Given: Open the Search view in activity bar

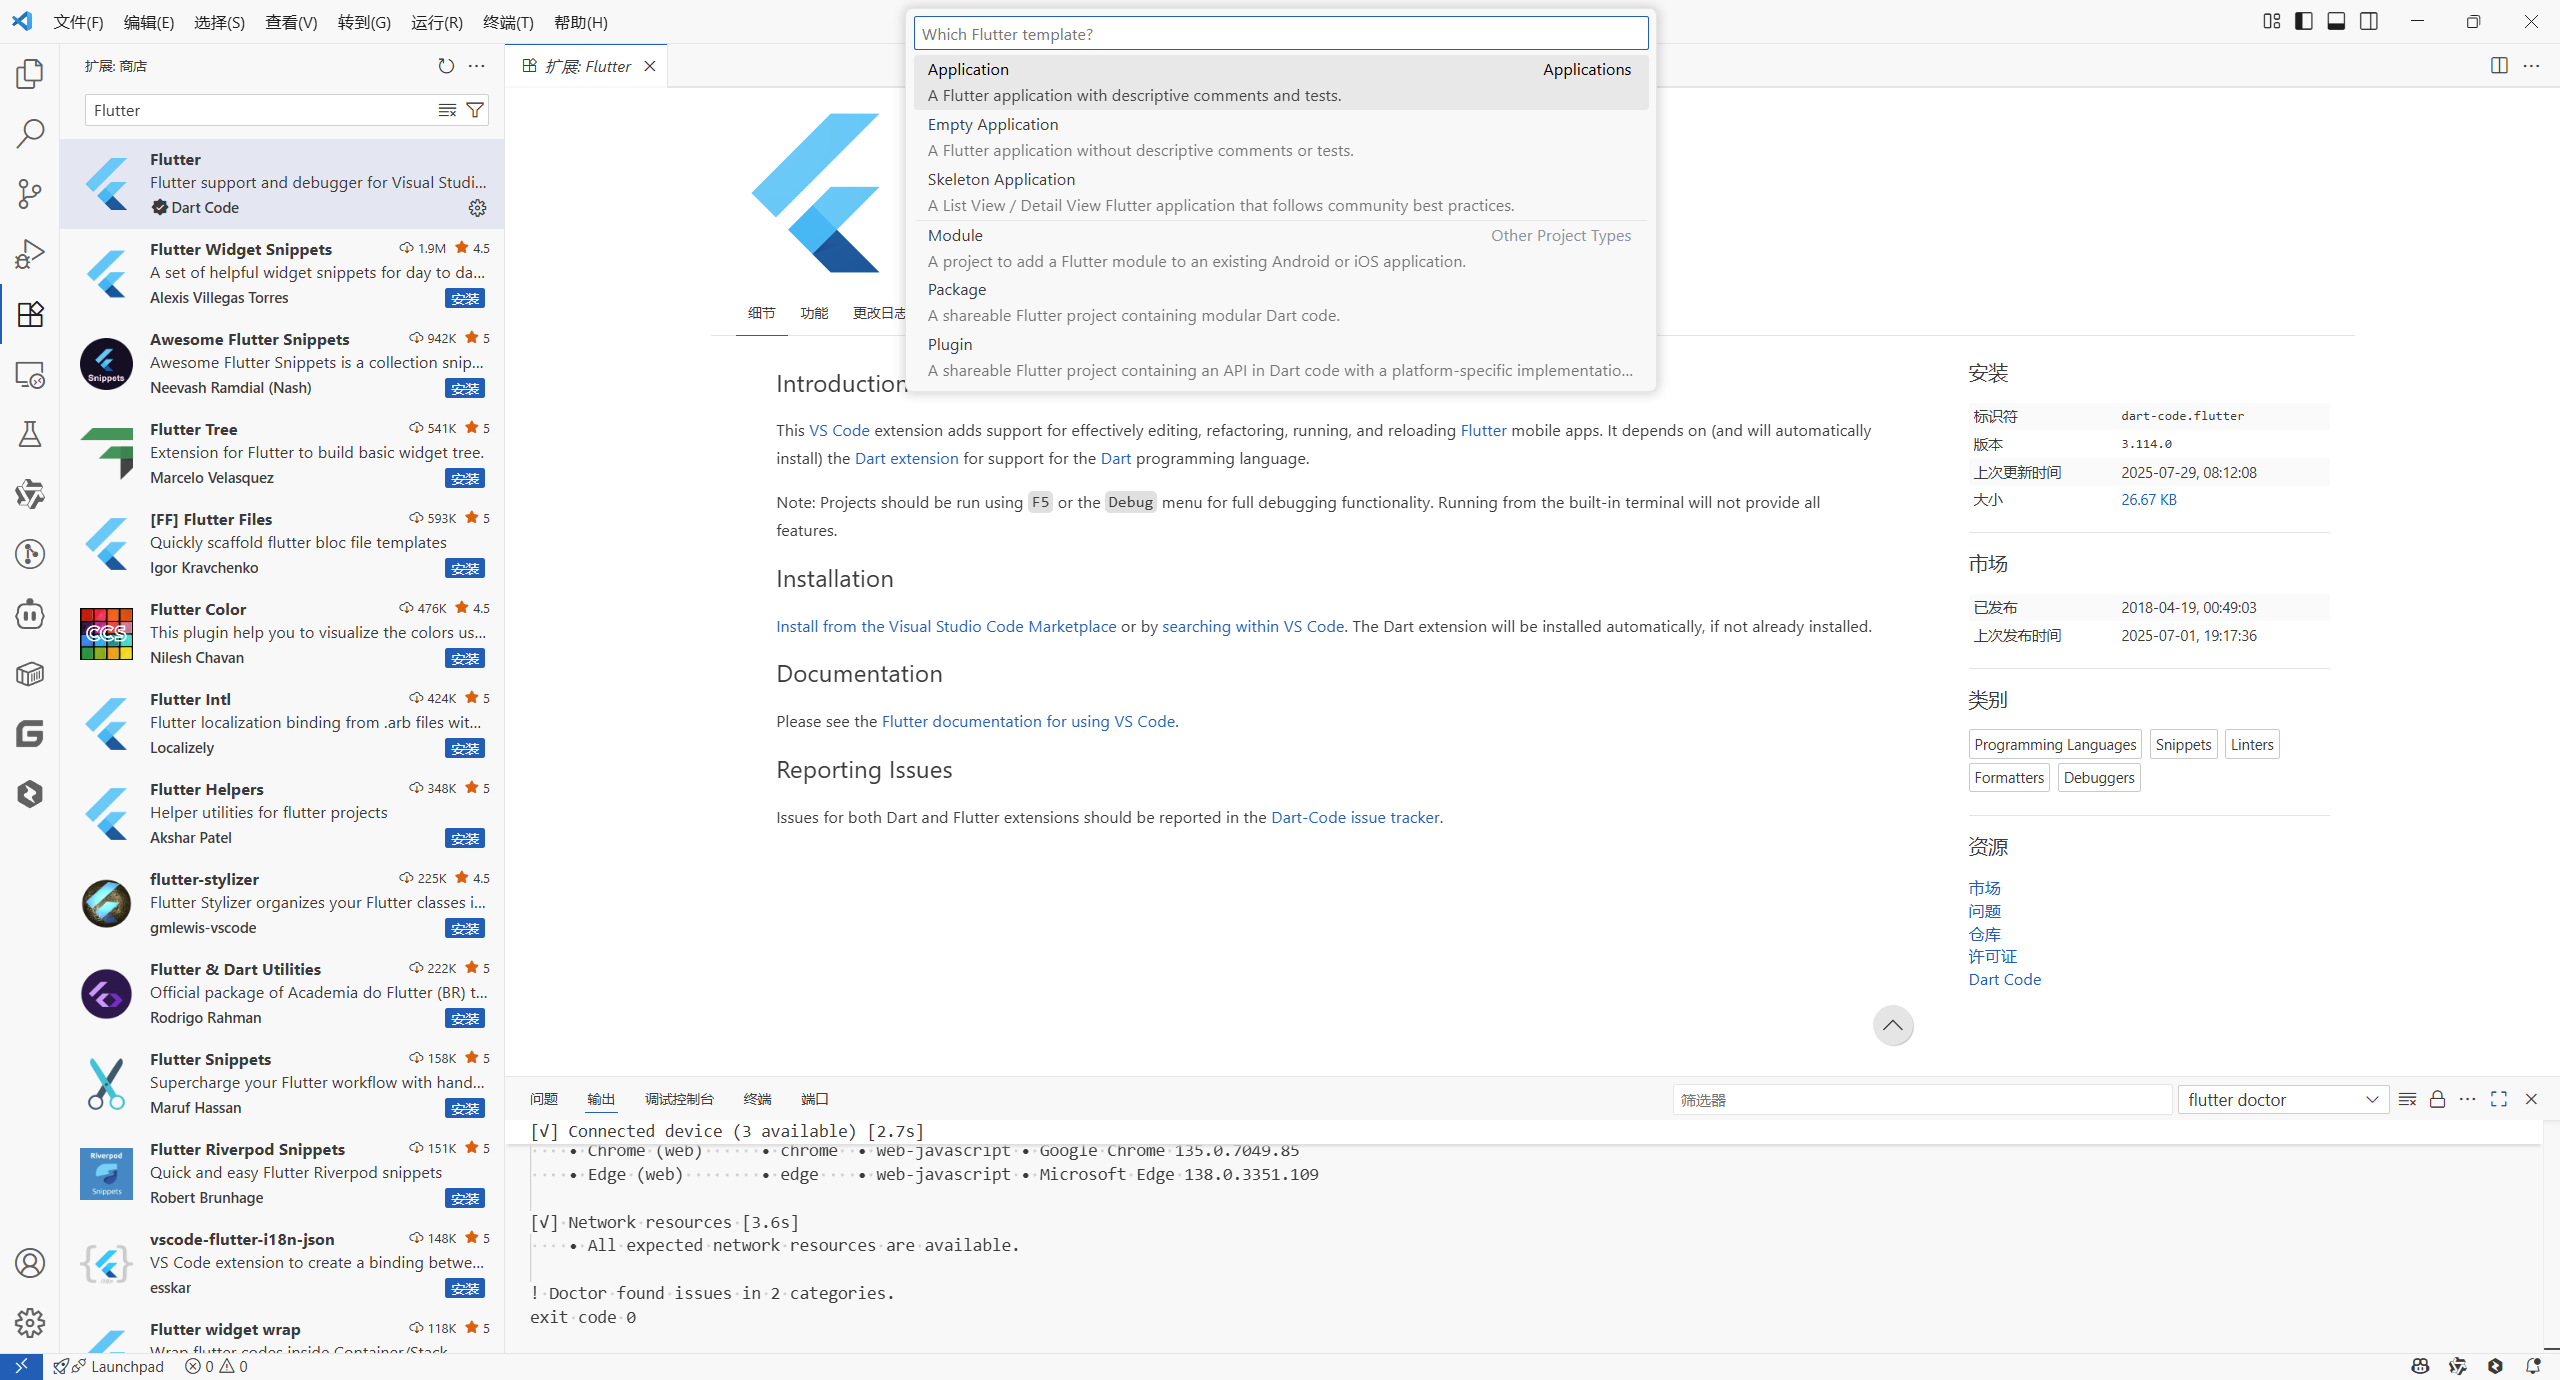Looking at the screenshot, I should coord(30,134).
